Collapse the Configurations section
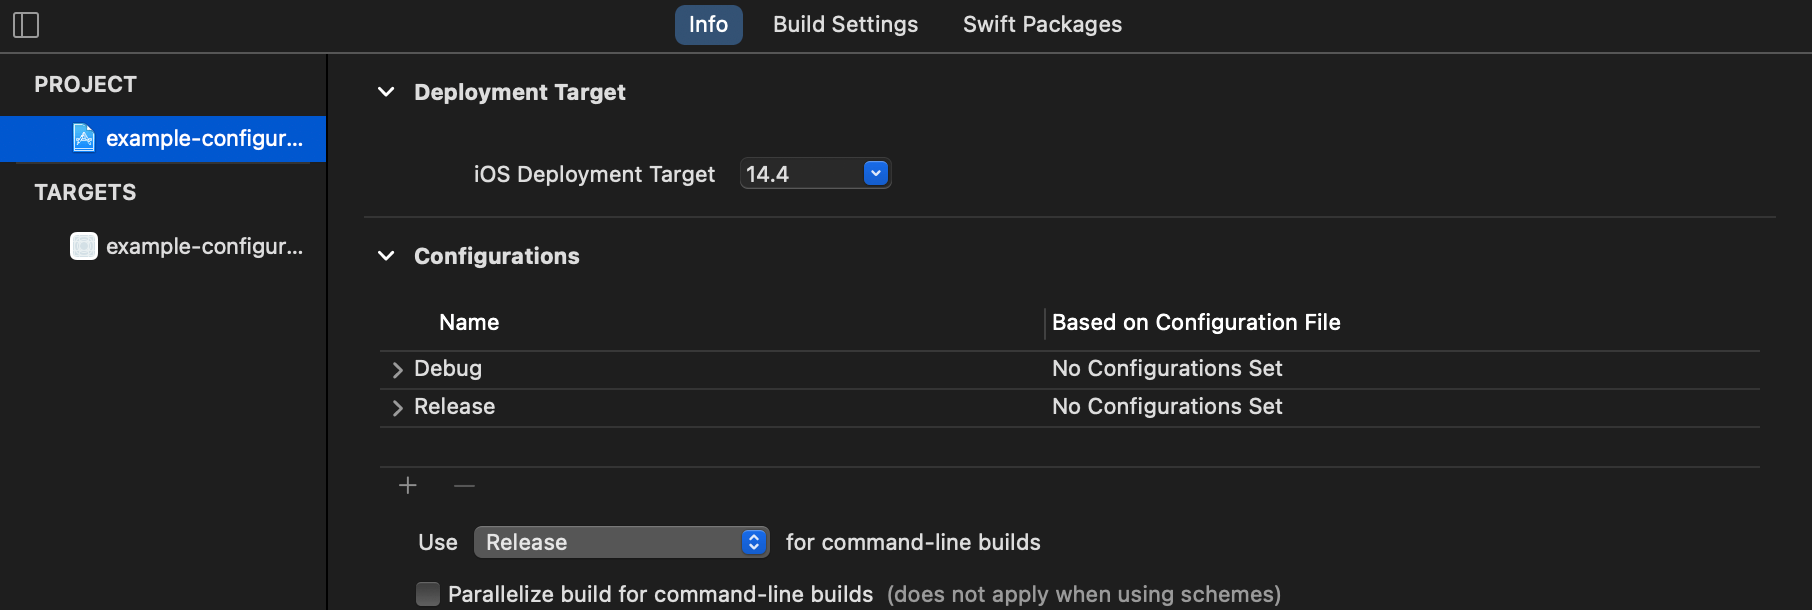The height and width of the screenshot is (610, 1812). (x=386, y=256)
